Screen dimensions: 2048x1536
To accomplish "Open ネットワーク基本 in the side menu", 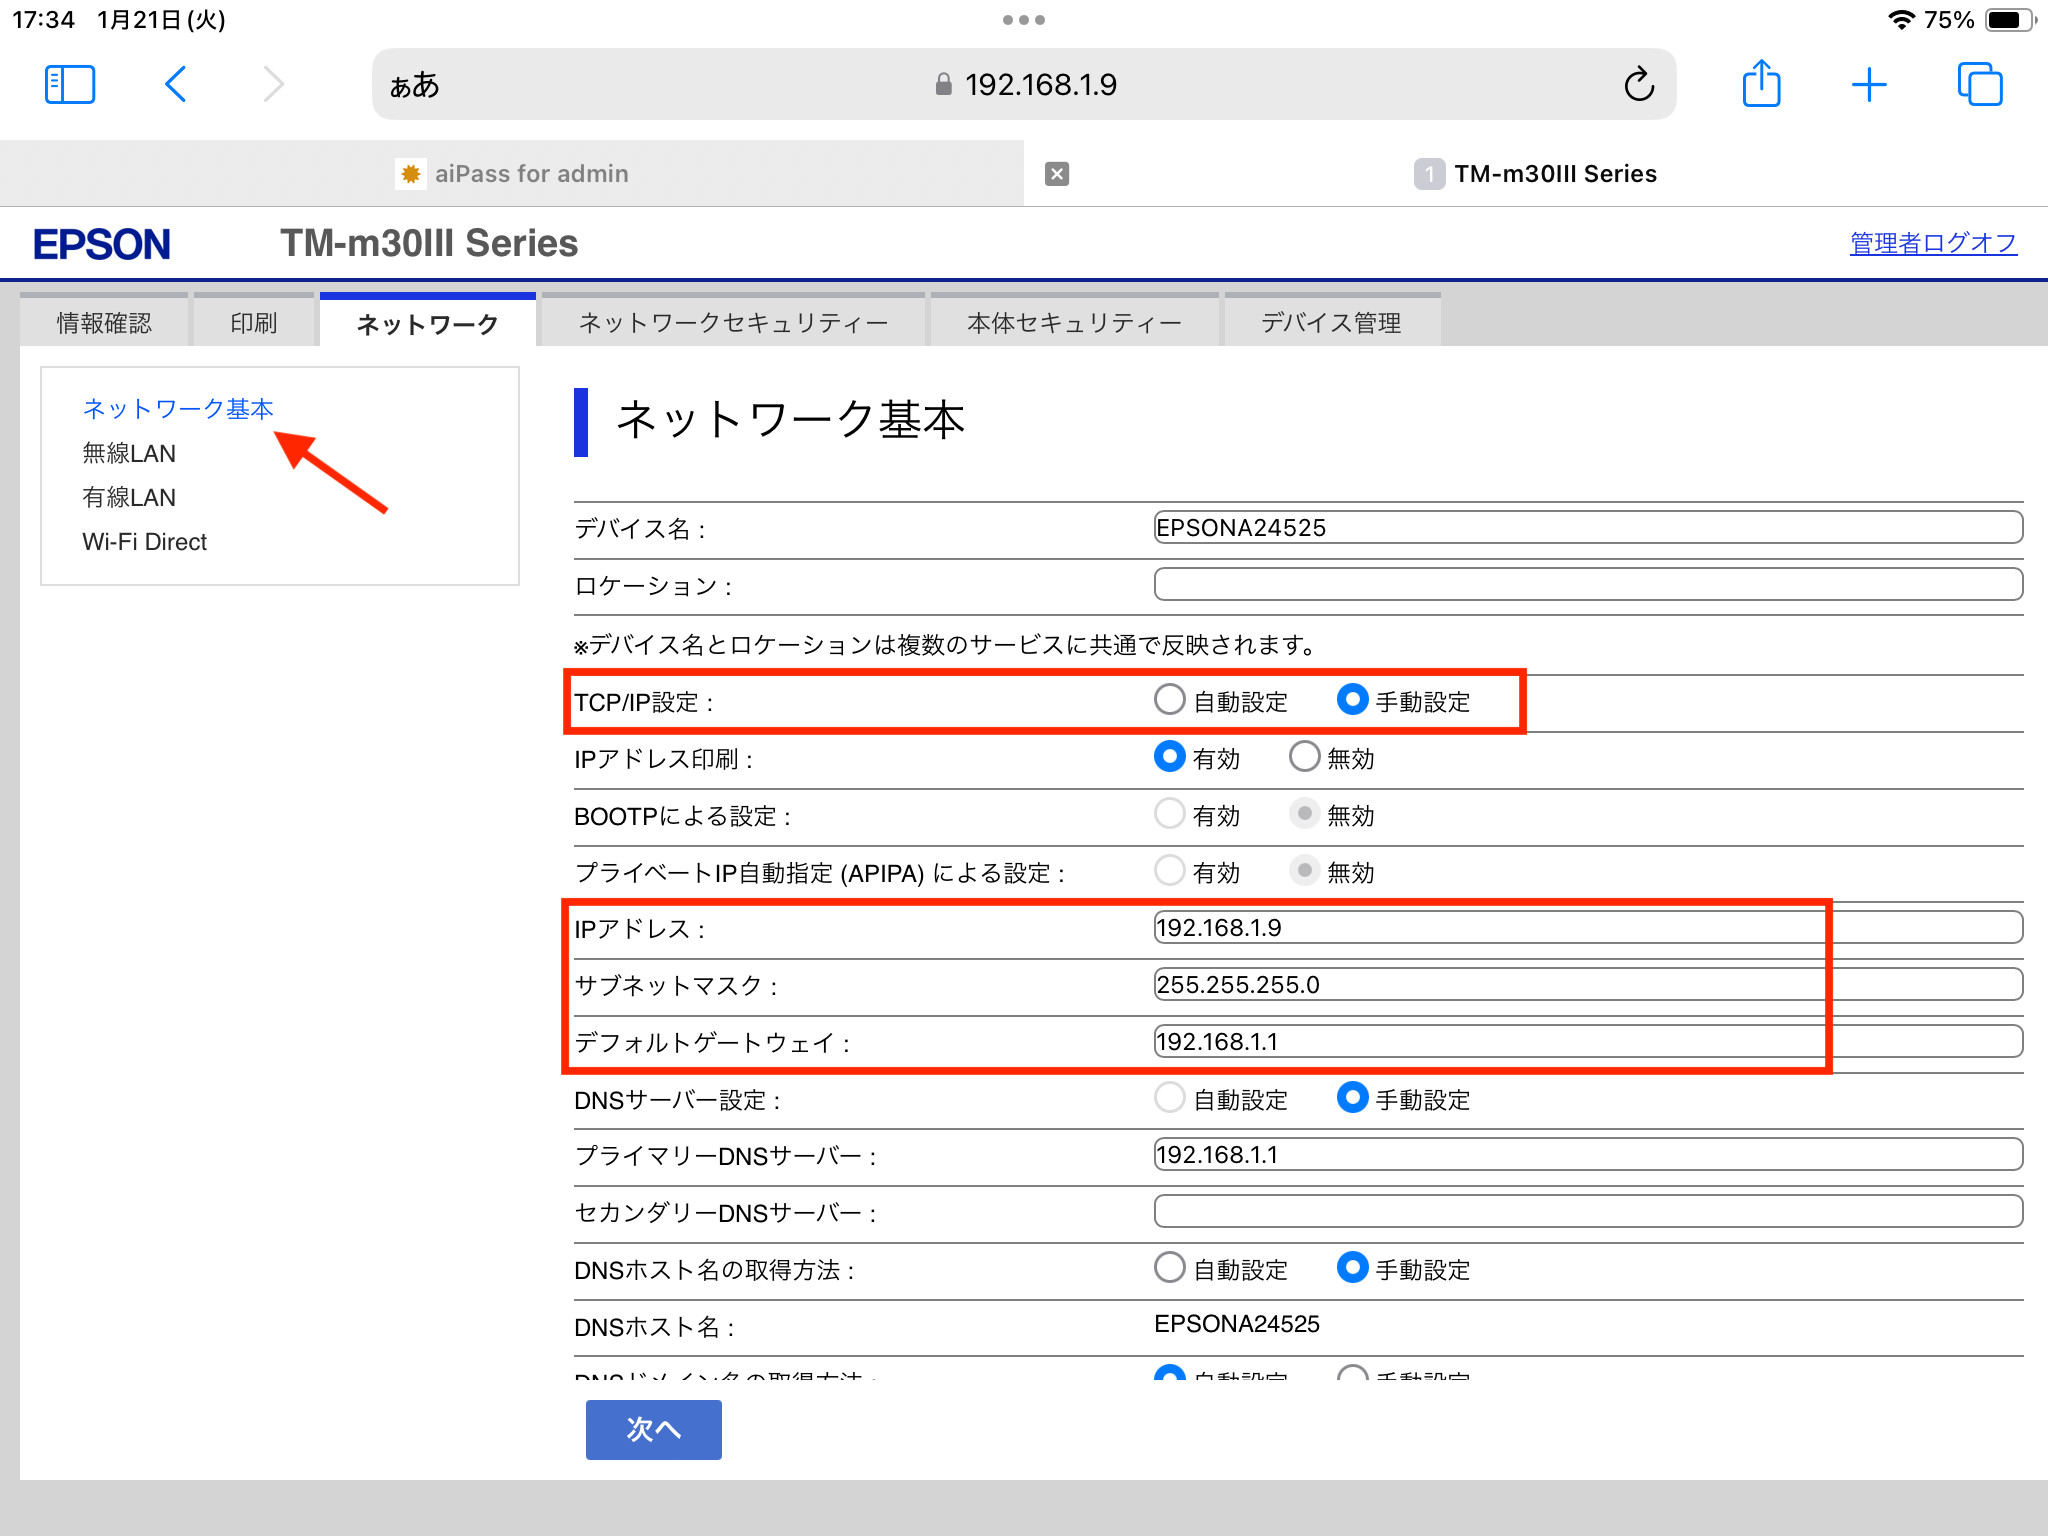I will click(178, 409).
